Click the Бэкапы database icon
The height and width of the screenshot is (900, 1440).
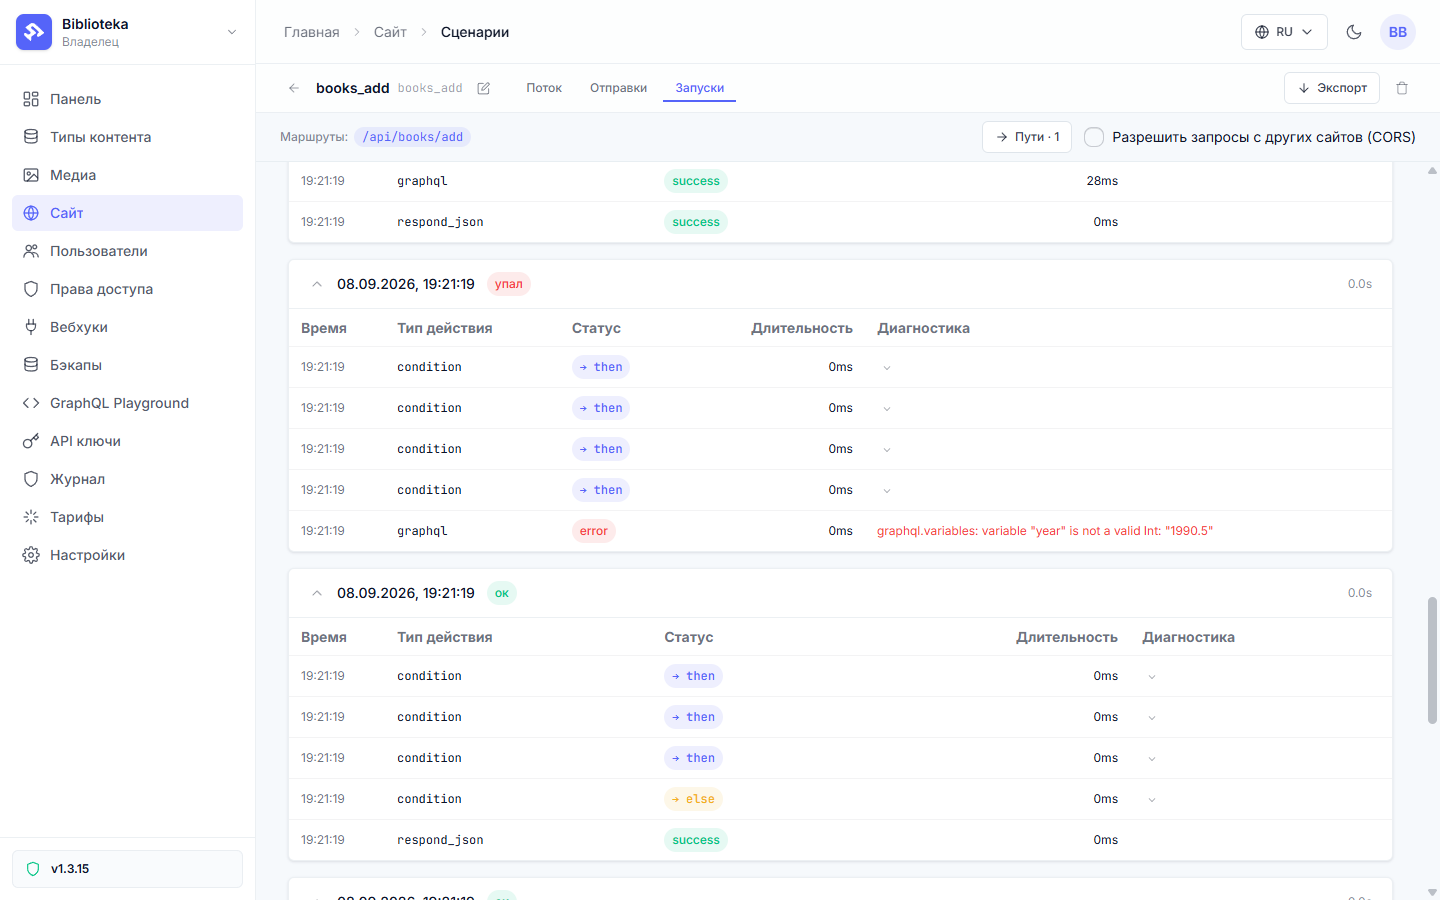coord(31,365)
